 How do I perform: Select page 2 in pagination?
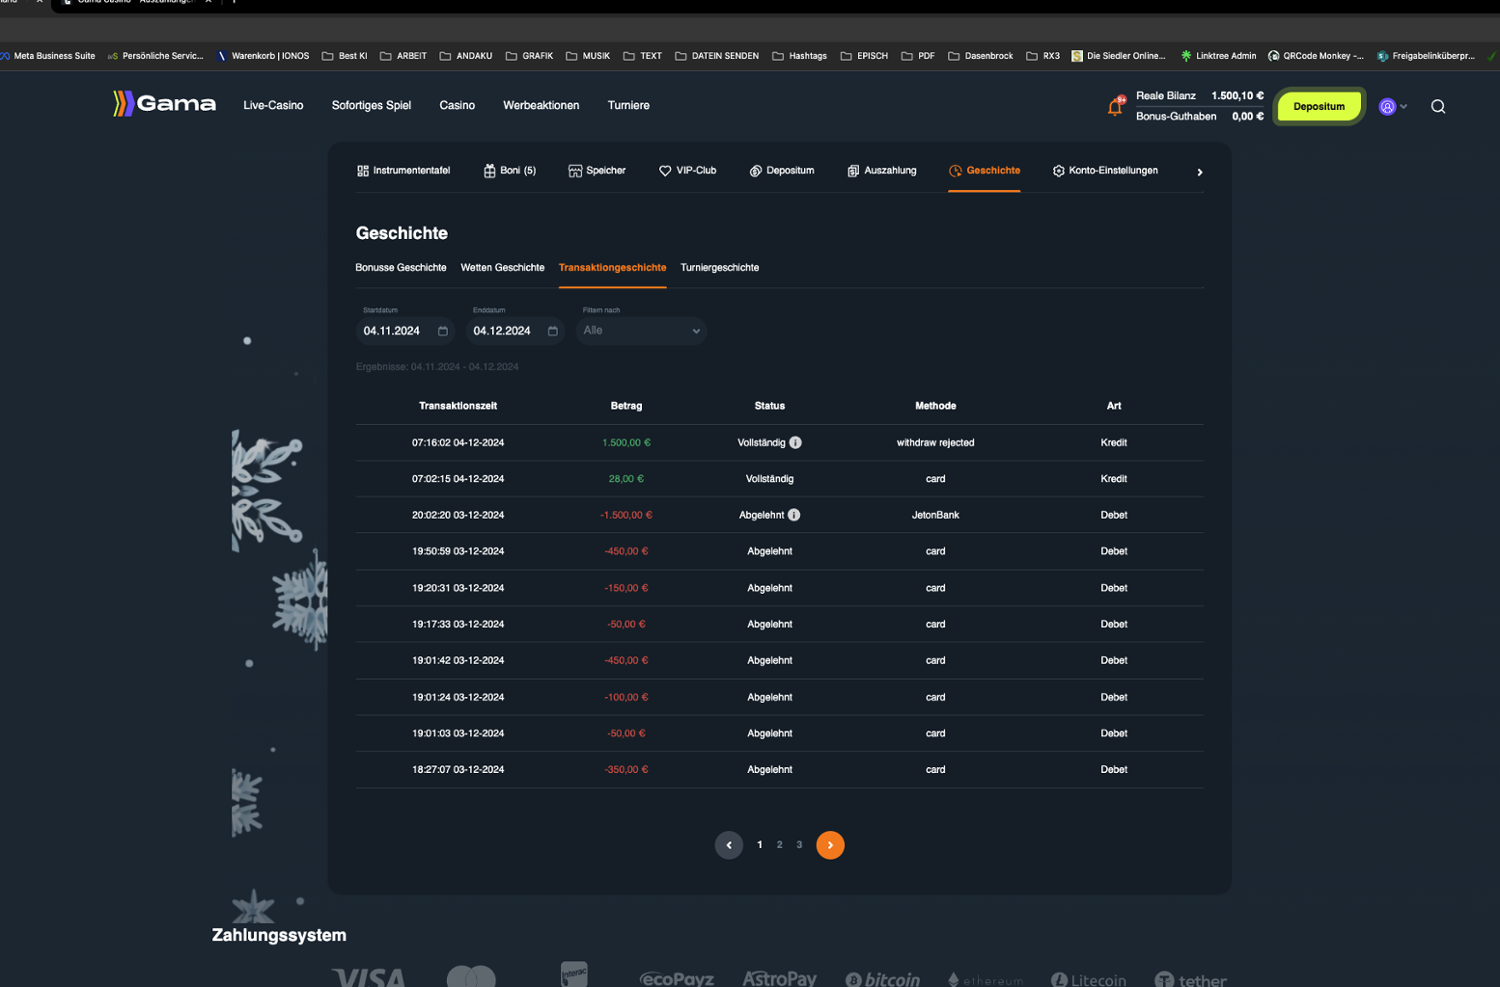[780, 845]
